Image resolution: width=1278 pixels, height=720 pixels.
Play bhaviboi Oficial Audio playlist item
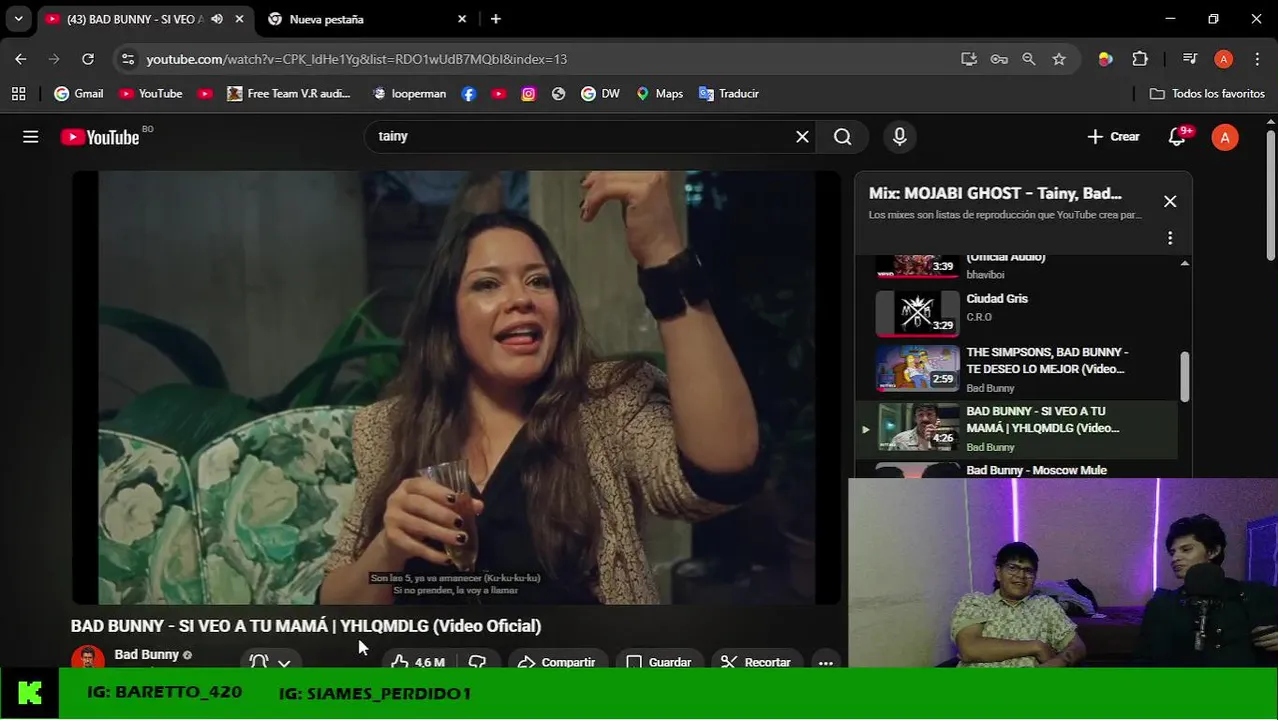[1017, 266]
